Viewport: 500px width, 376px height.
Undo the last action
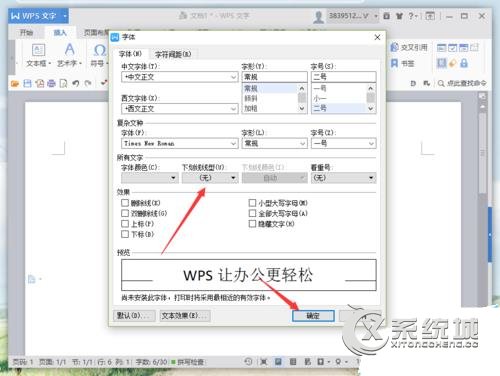click(76, 83)
